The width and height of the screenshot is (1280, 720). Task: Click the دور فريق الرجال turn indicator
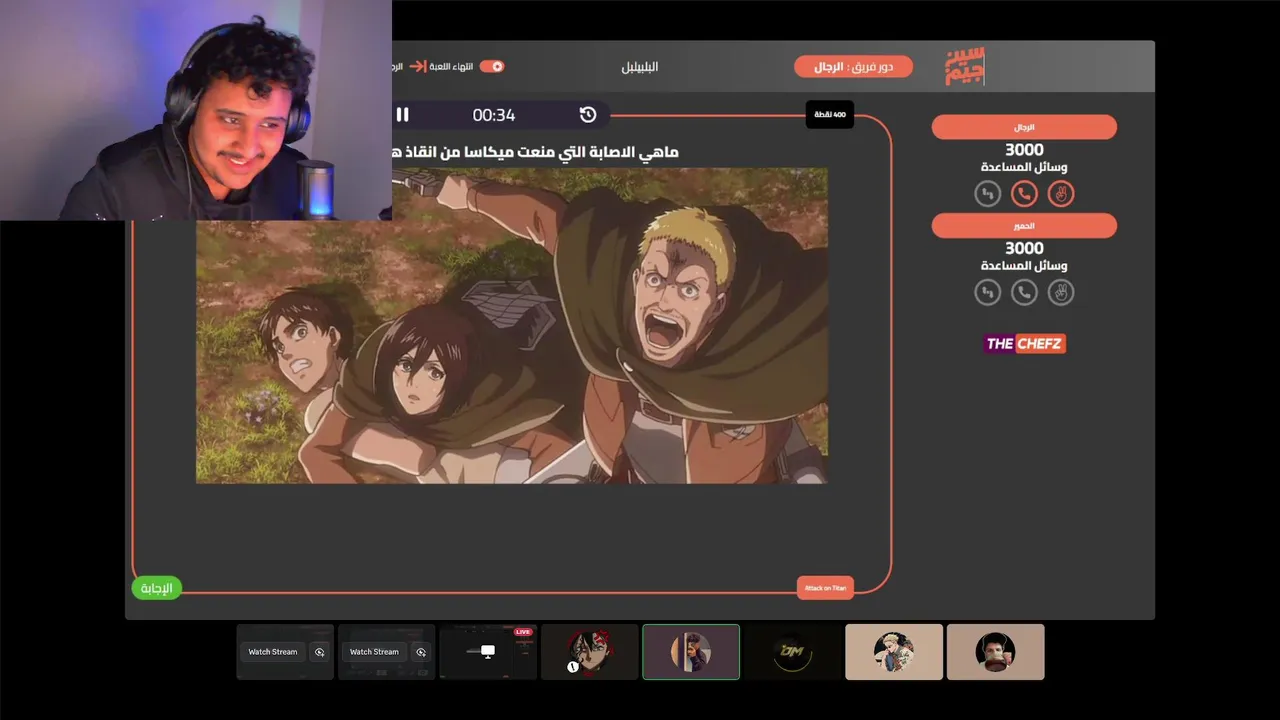[853, 66]
